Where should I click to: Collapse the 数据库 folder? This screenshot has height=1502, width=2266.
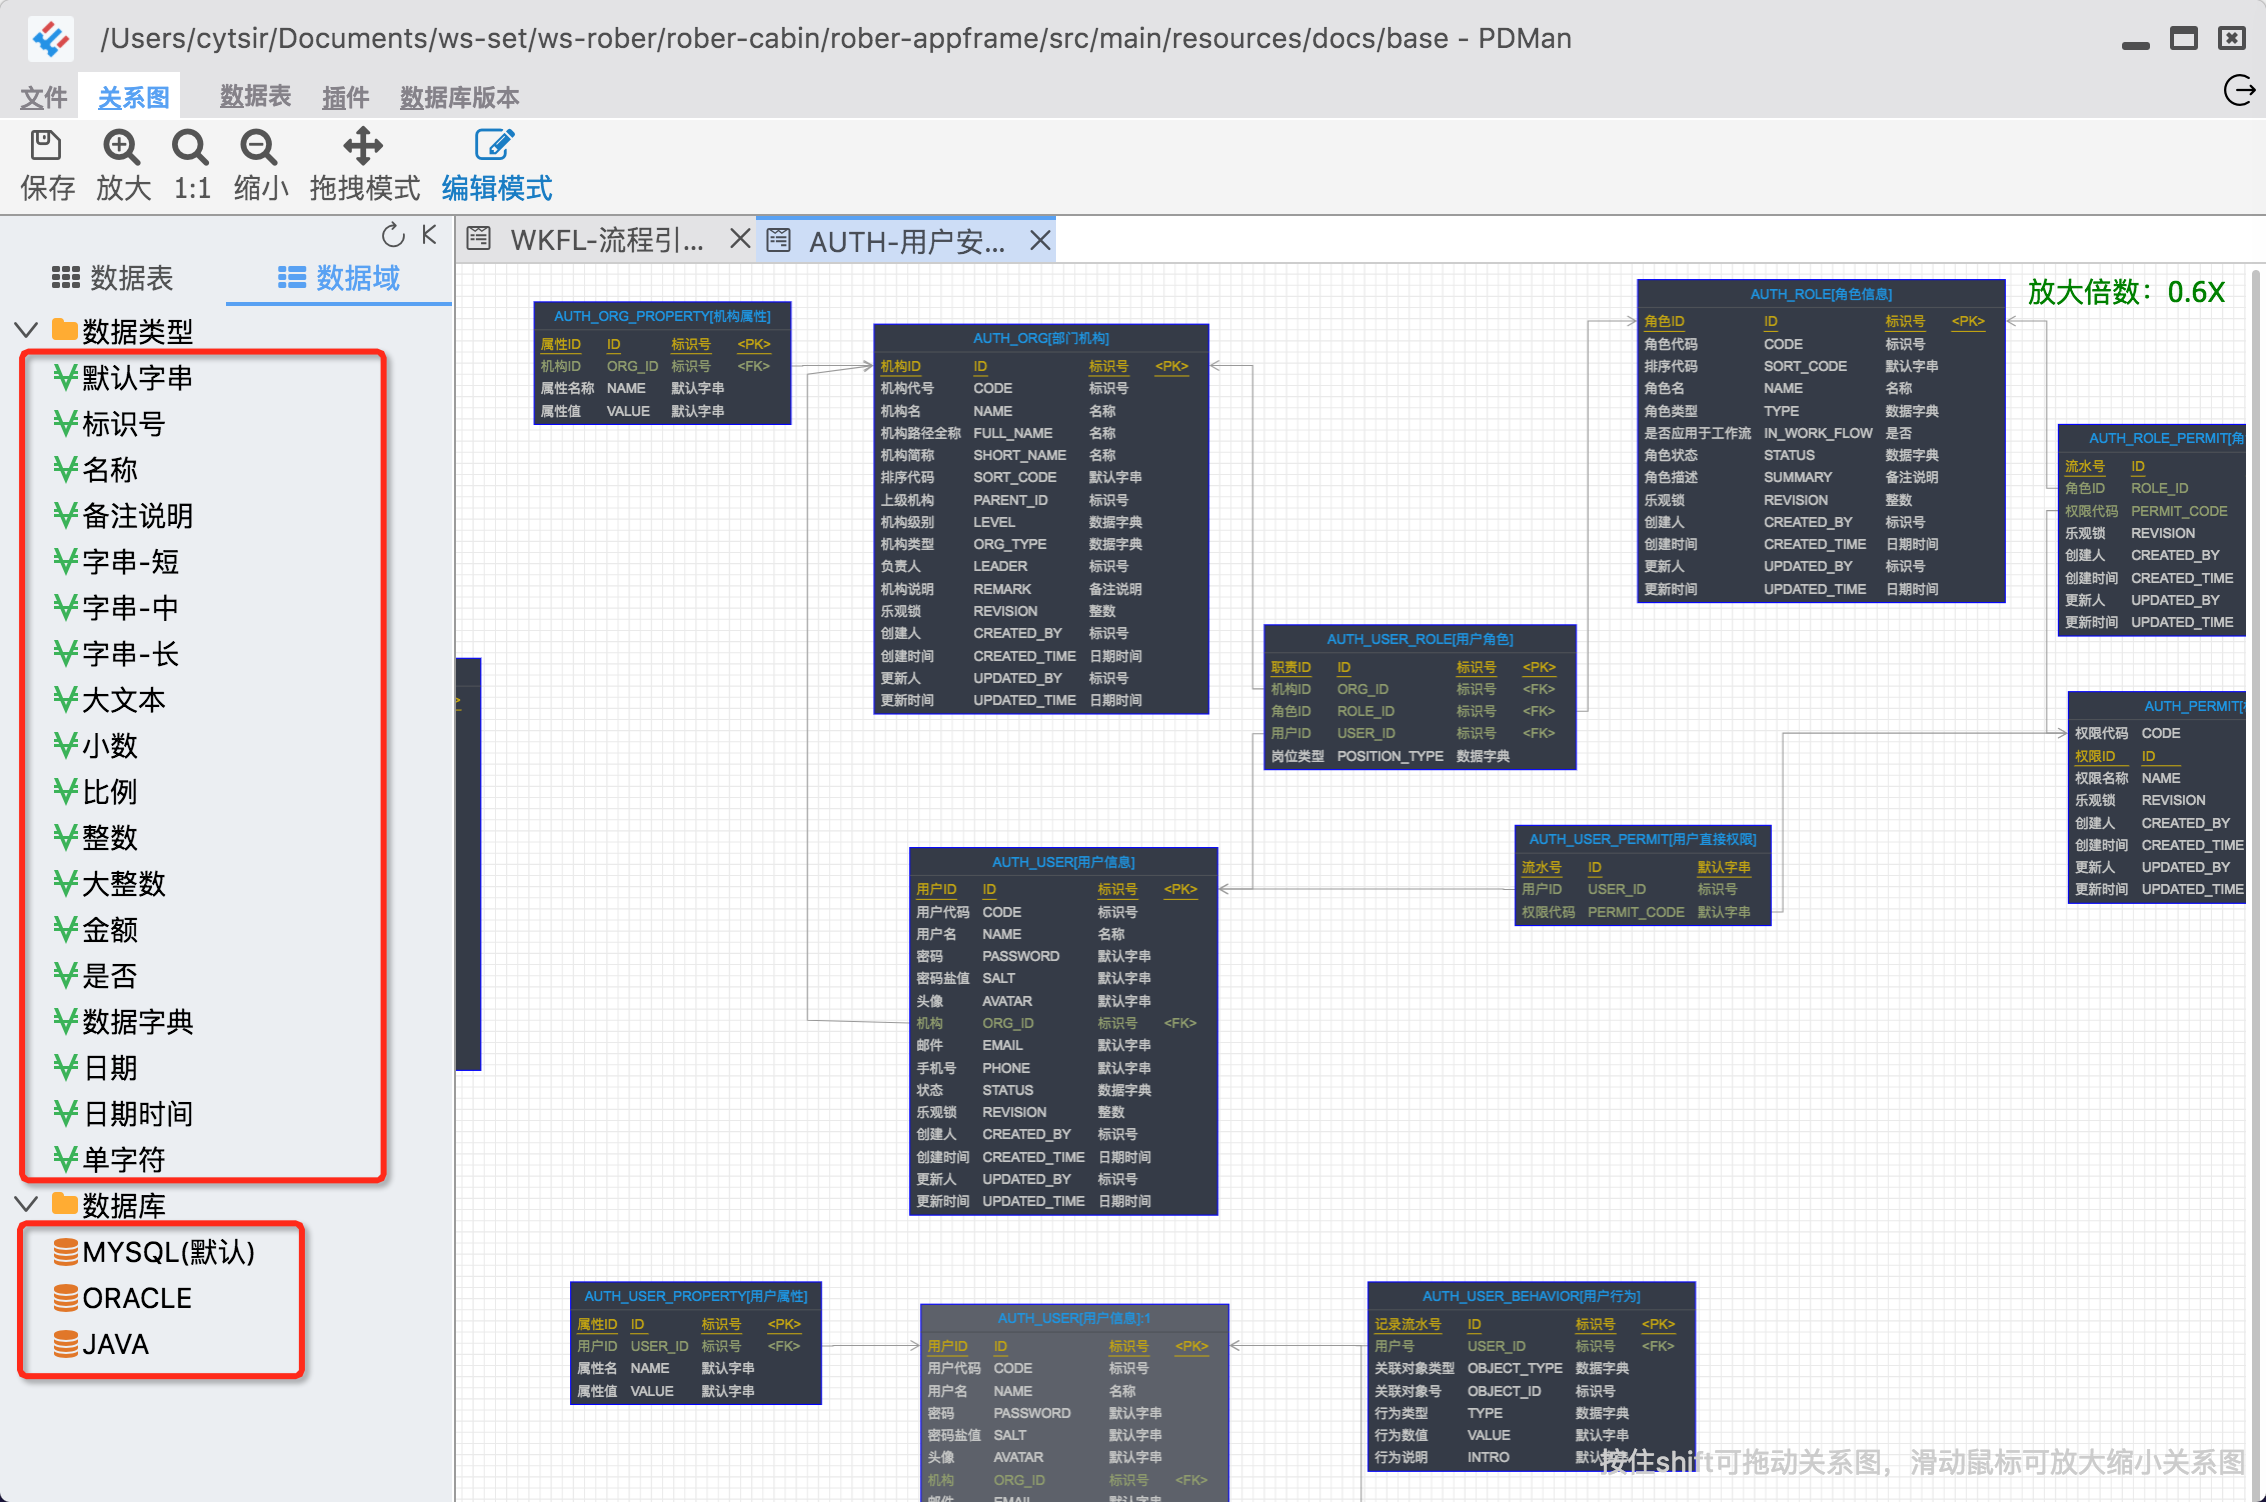coord(27,1204)
